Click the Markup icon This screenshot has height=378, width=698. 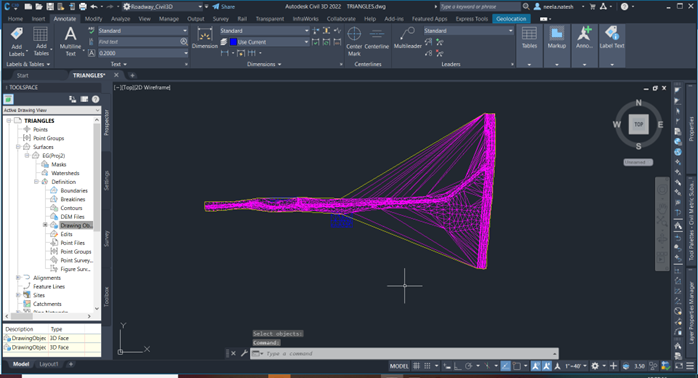(556, 37)
